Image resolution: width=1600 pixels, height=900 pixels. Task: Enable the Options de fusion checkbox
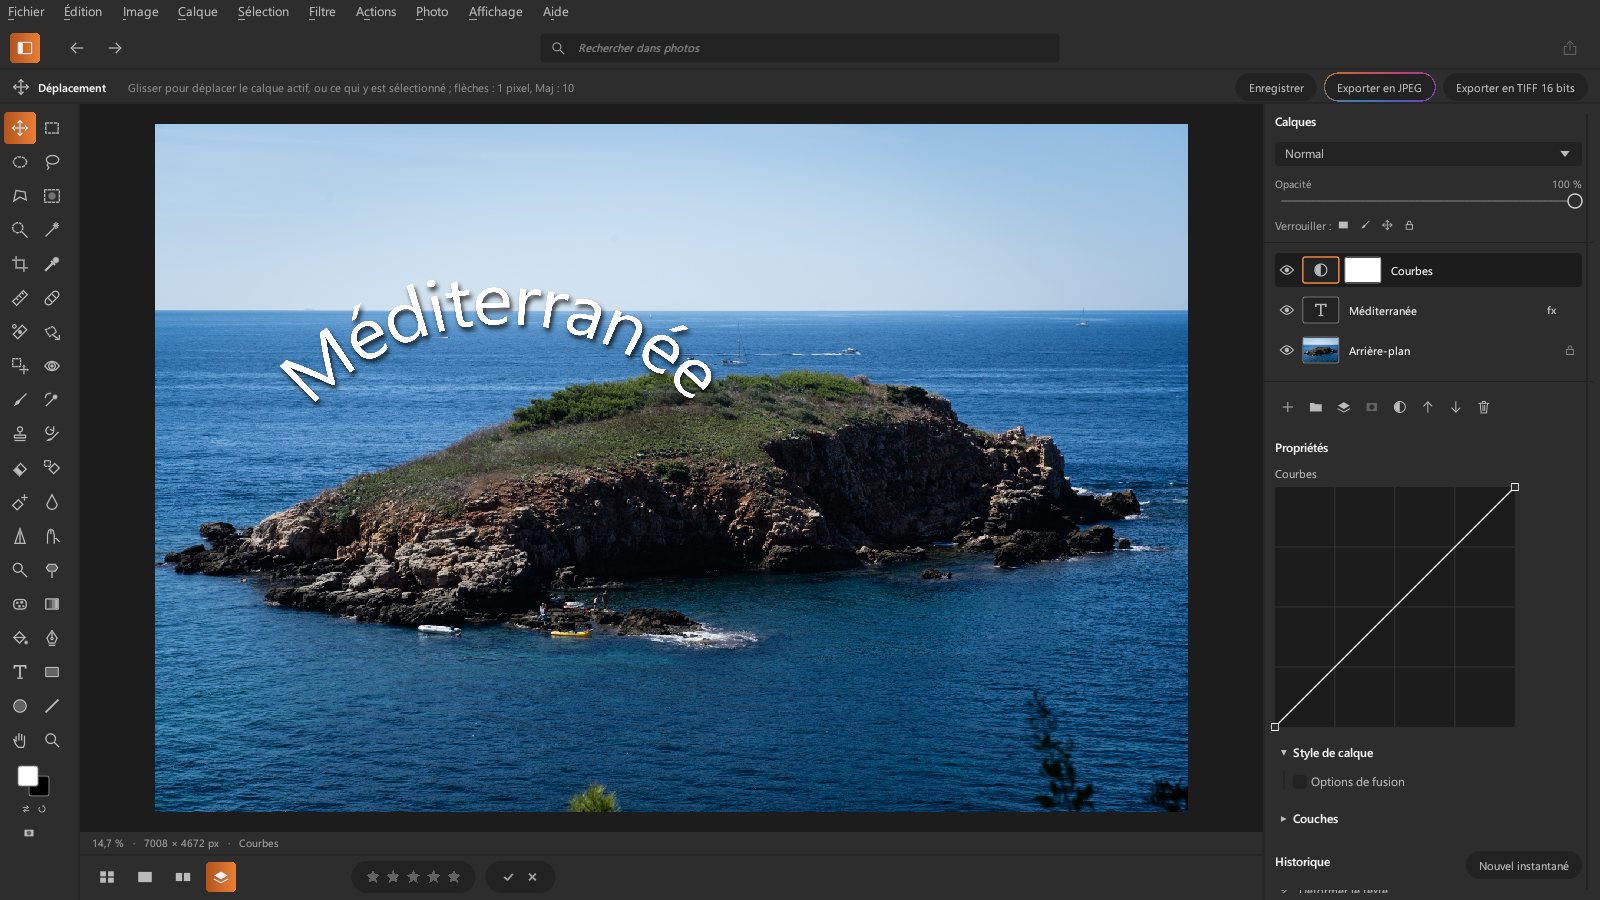point(1300,782)
